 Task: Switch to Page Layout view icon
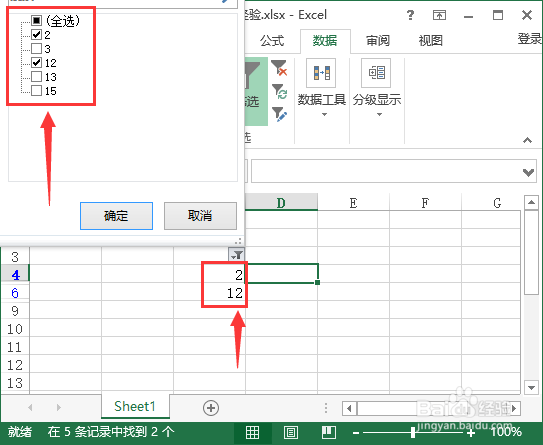[x=291, y=432]
